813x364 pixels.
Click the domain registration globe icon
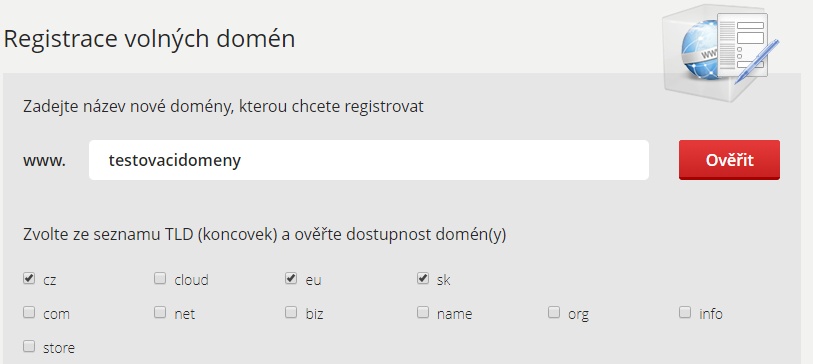point(721,52)
